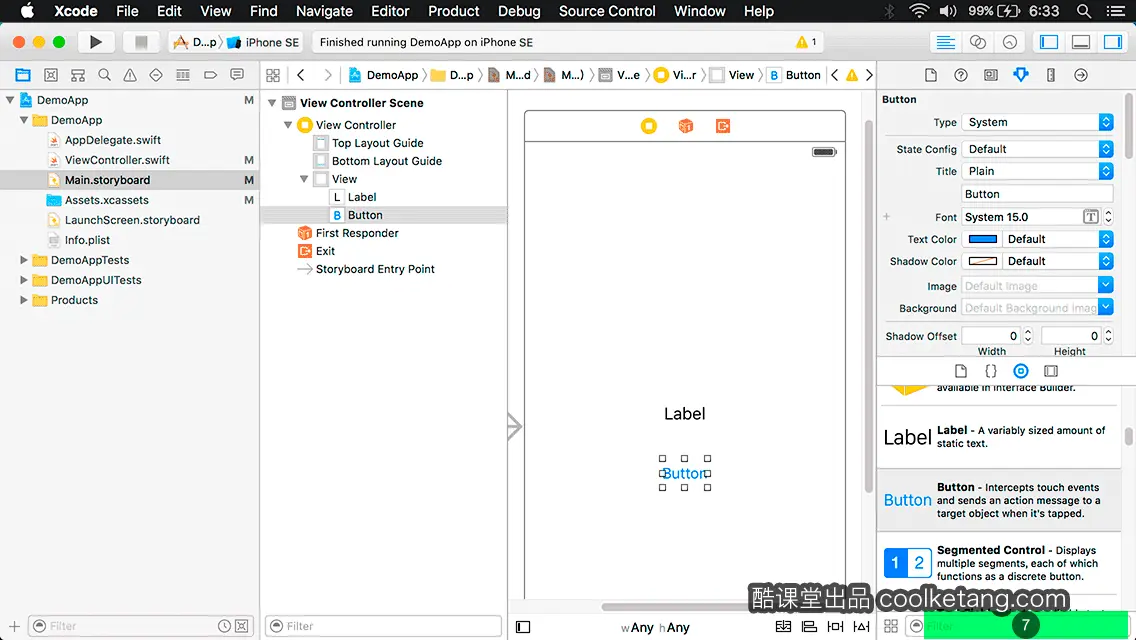Open the Size inspector
This screenshot has height=640, width=1136.
tap(1051, 75)
